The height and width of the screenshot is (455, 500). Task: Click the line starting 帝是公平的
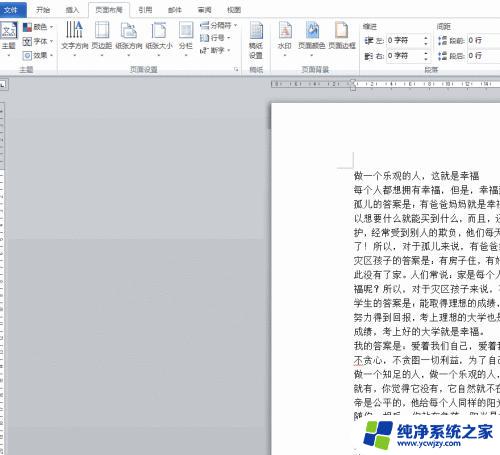coord(427,403)
